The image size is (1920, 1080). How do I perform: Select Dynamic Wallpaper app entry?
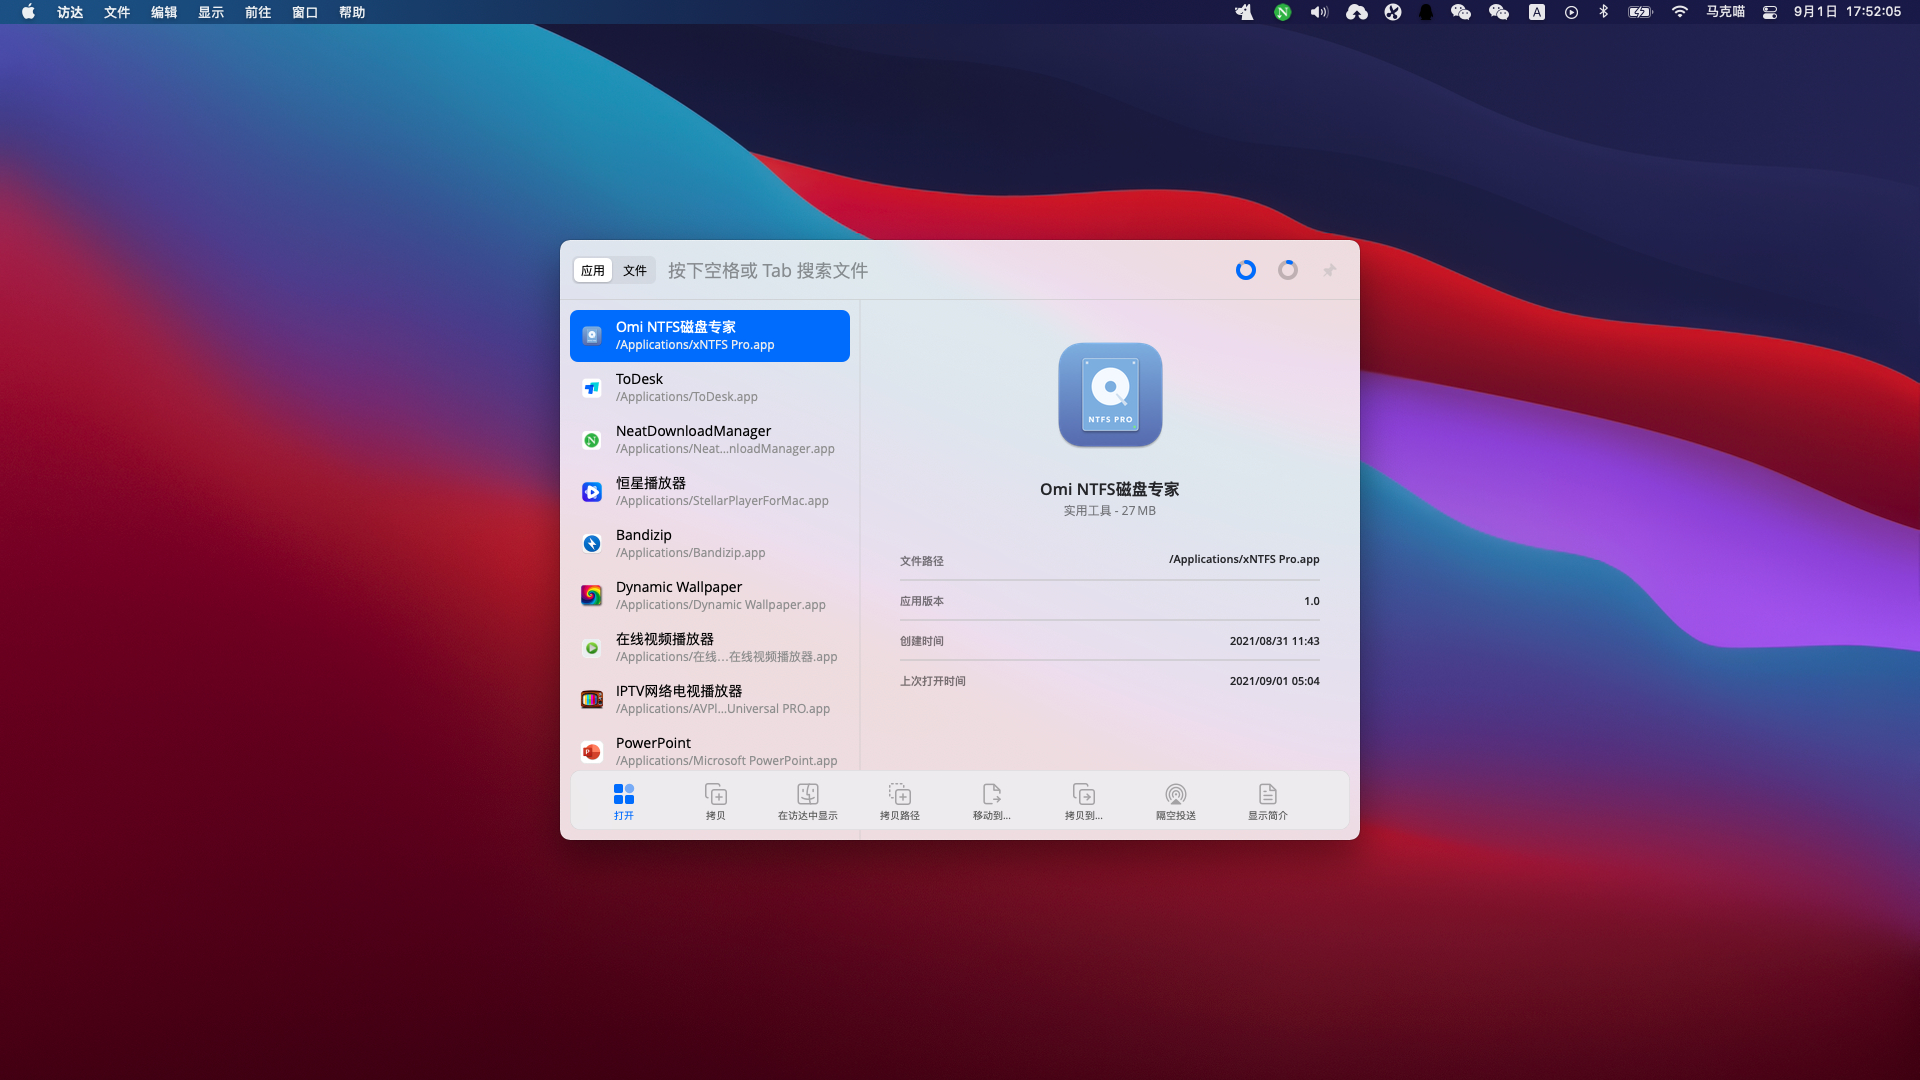coord(709,596)
